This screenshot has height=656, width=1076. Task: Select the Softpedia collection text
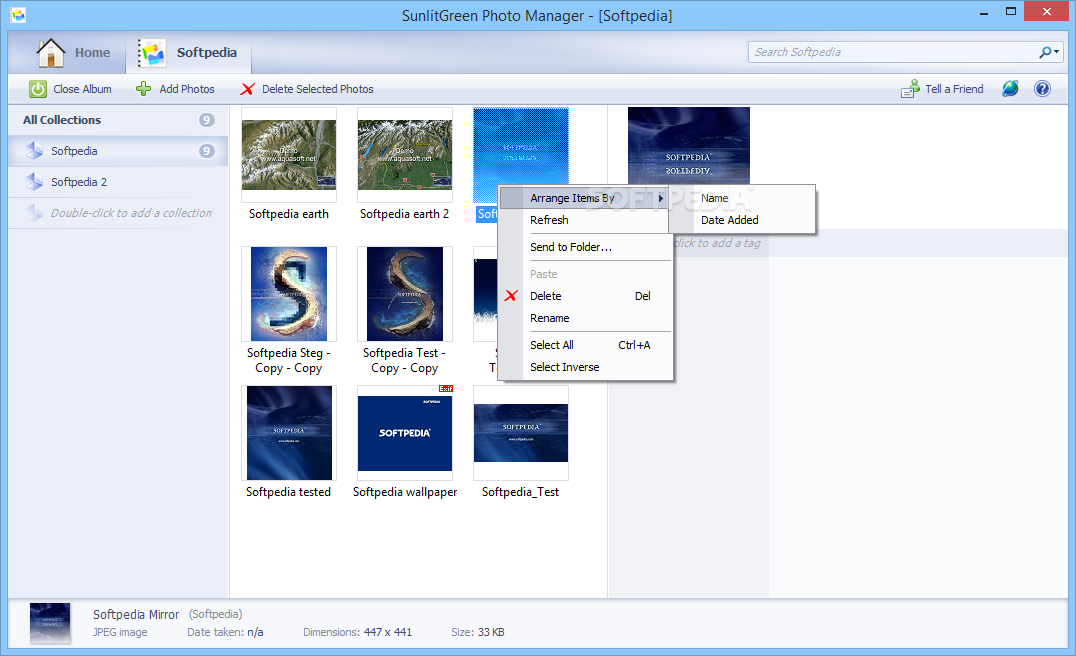tap(74, 151)
